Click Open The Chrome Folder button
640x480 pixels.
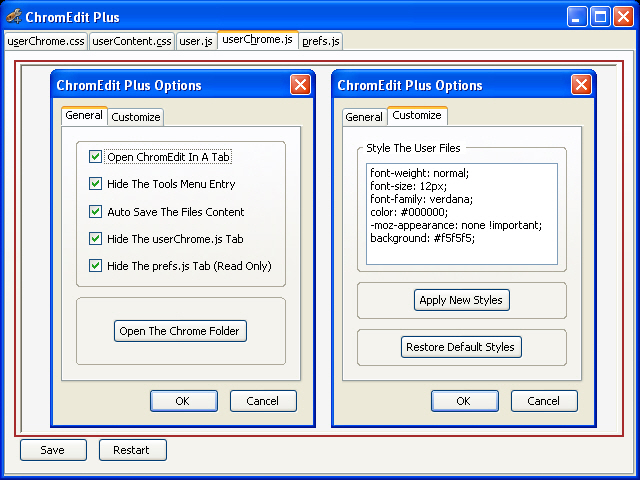(180, 331)
